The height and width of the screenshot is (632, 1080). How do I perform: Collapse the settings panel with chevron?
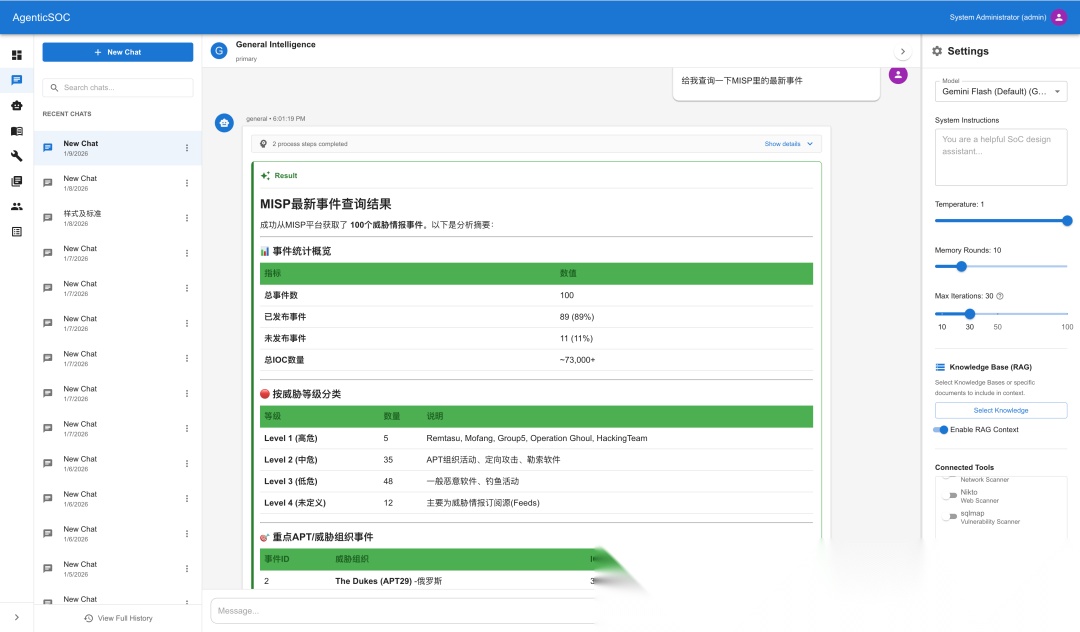pos(902,52)
